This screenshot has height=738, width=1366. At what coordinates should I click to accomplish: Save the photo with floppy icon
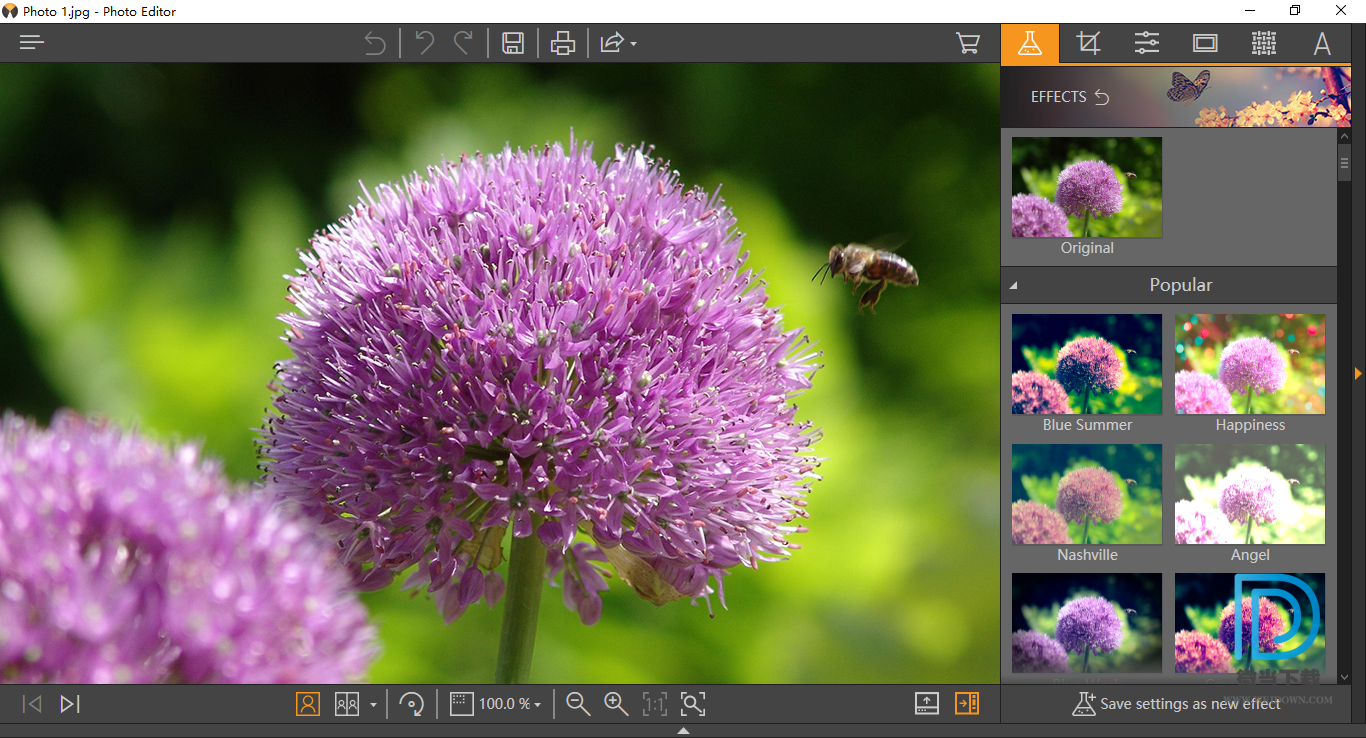pos(513,43)
